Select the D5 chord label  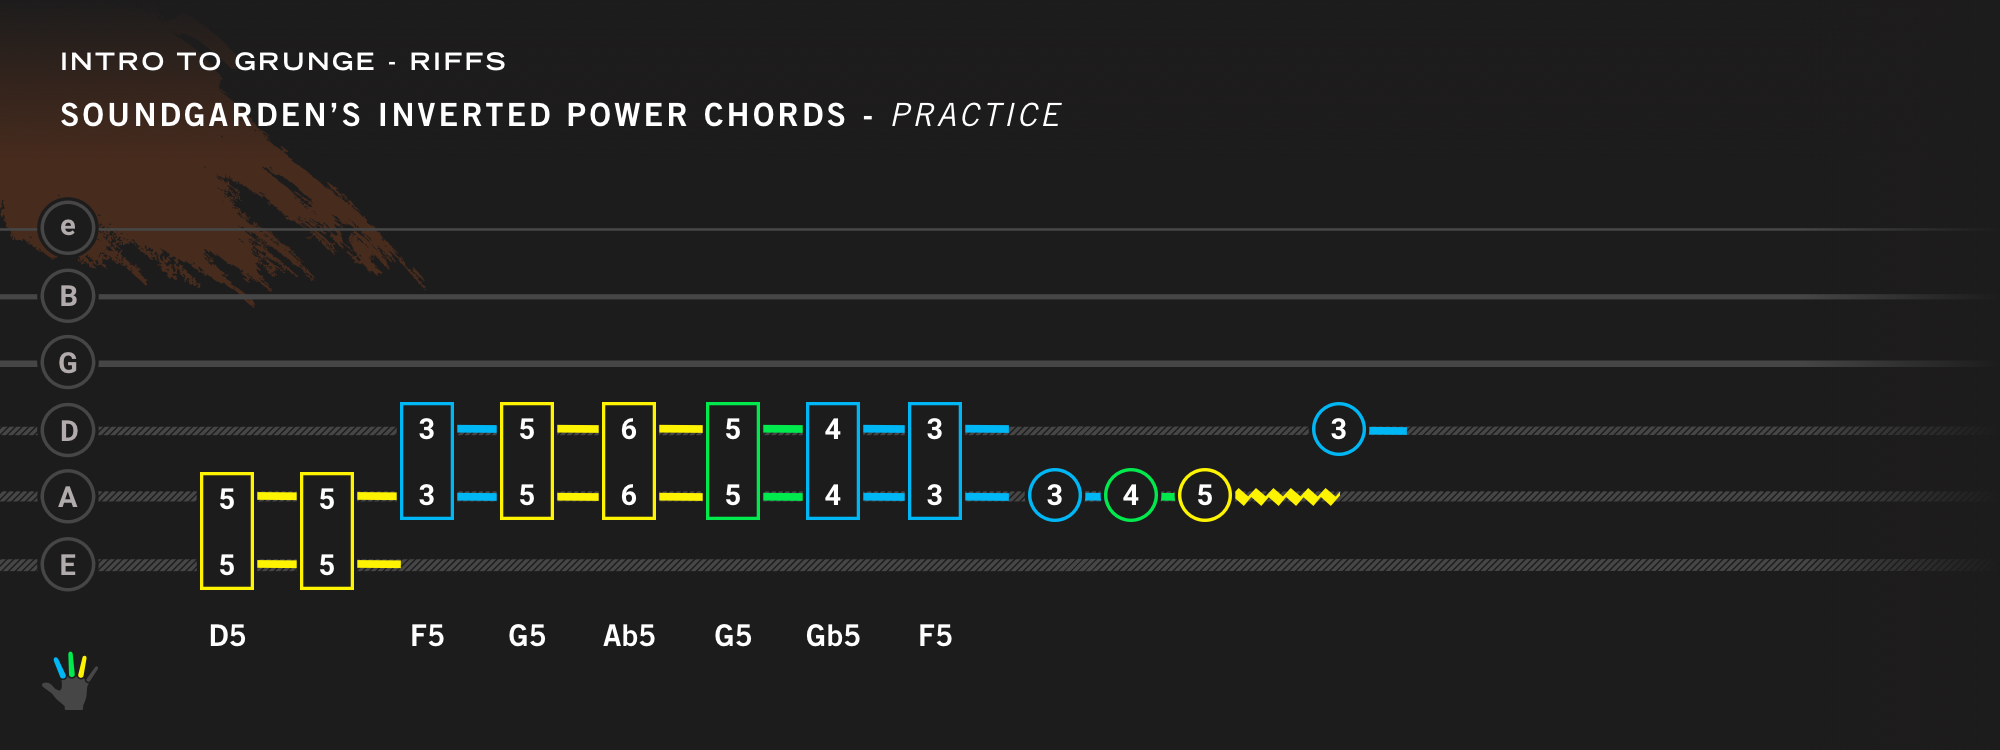tap(227, 636)
